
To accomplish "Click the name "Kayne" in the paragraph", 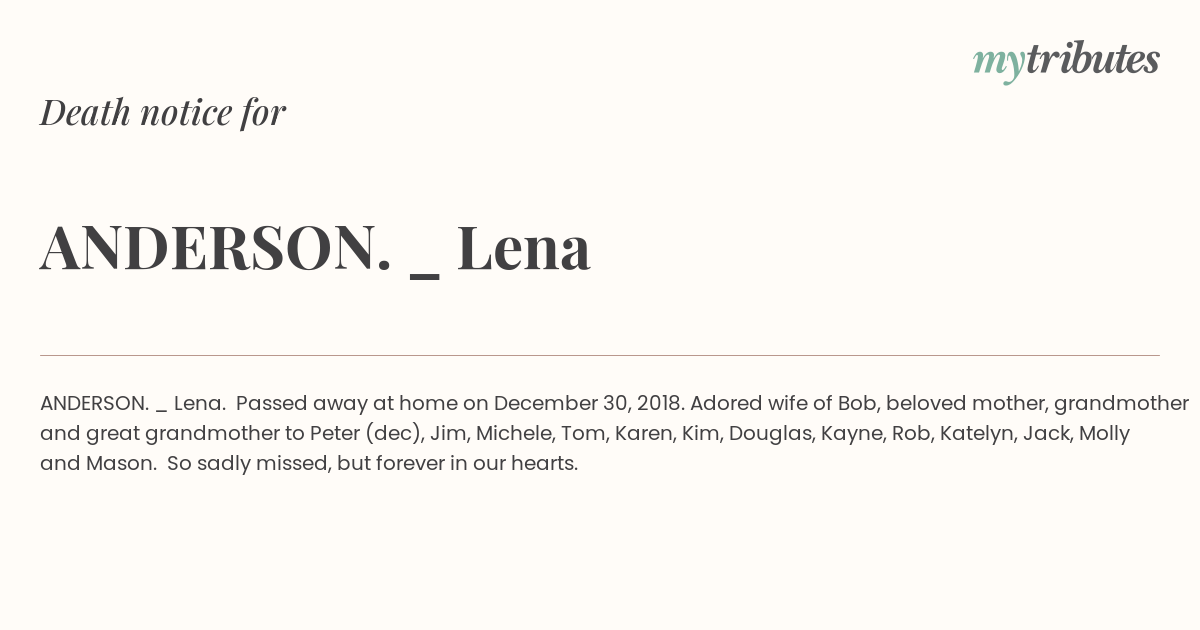I will click(850, 434).
